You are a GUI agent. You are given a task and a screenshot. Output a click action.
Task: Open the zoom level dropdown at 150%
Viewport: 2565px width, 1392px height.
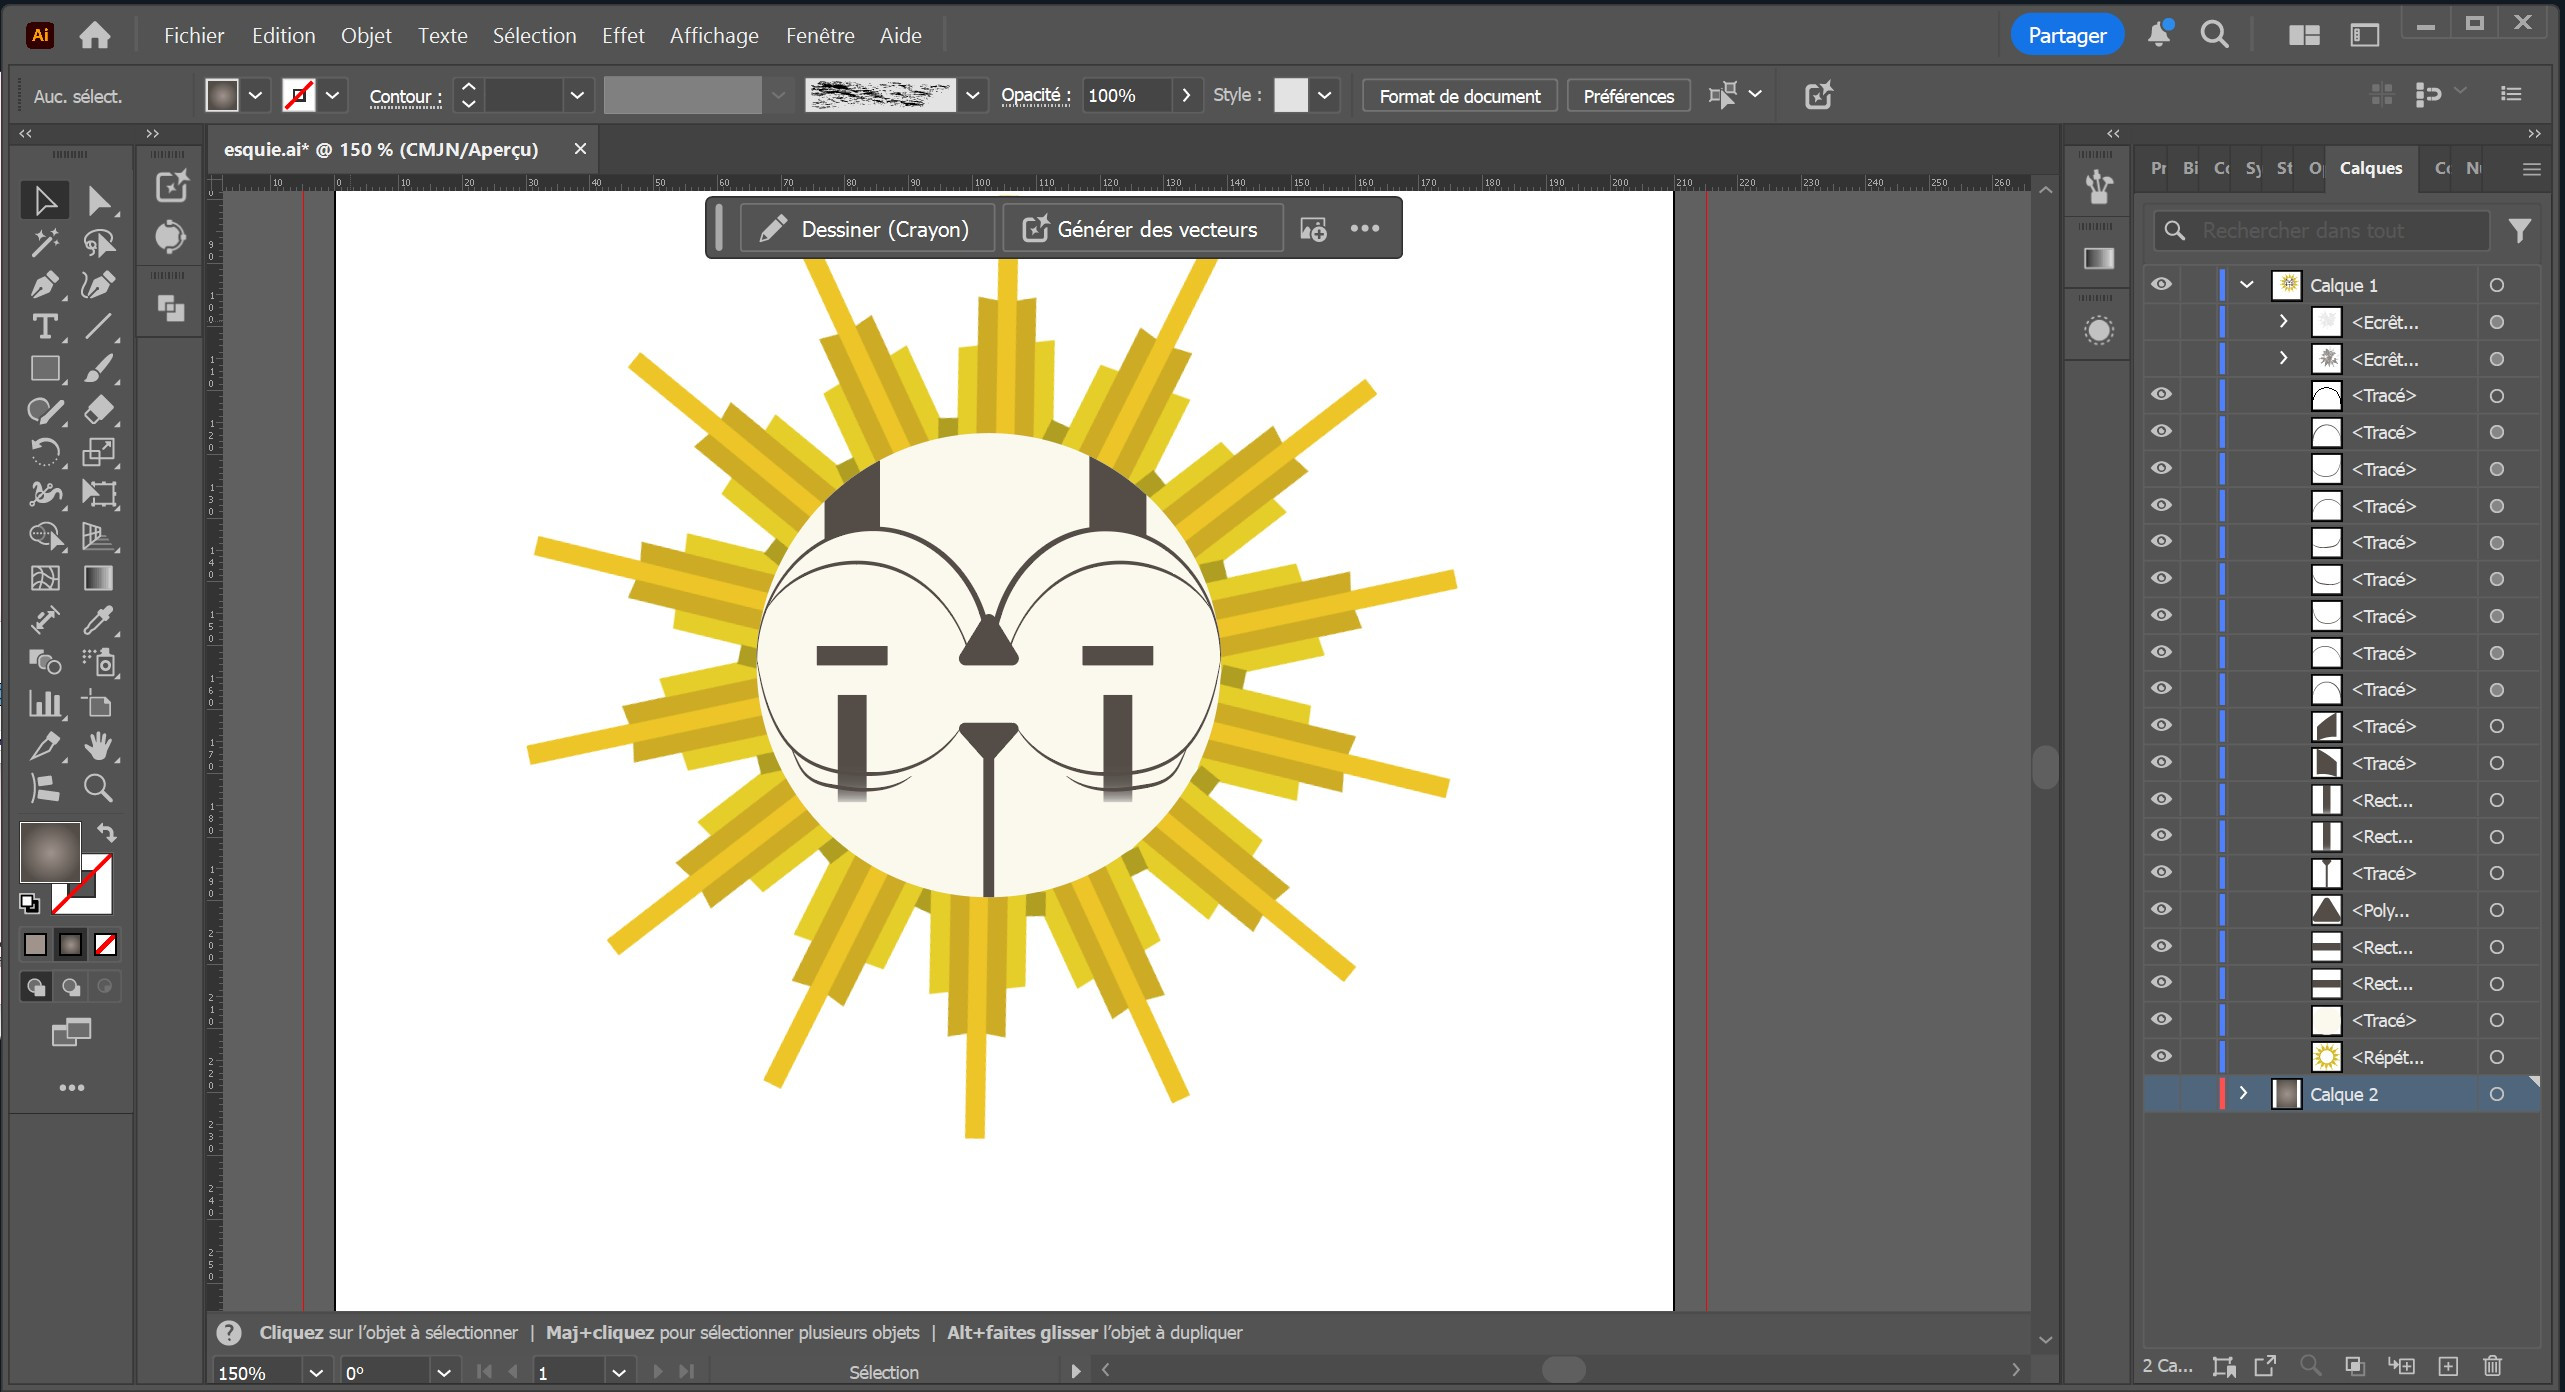[x=316, y=1373]
